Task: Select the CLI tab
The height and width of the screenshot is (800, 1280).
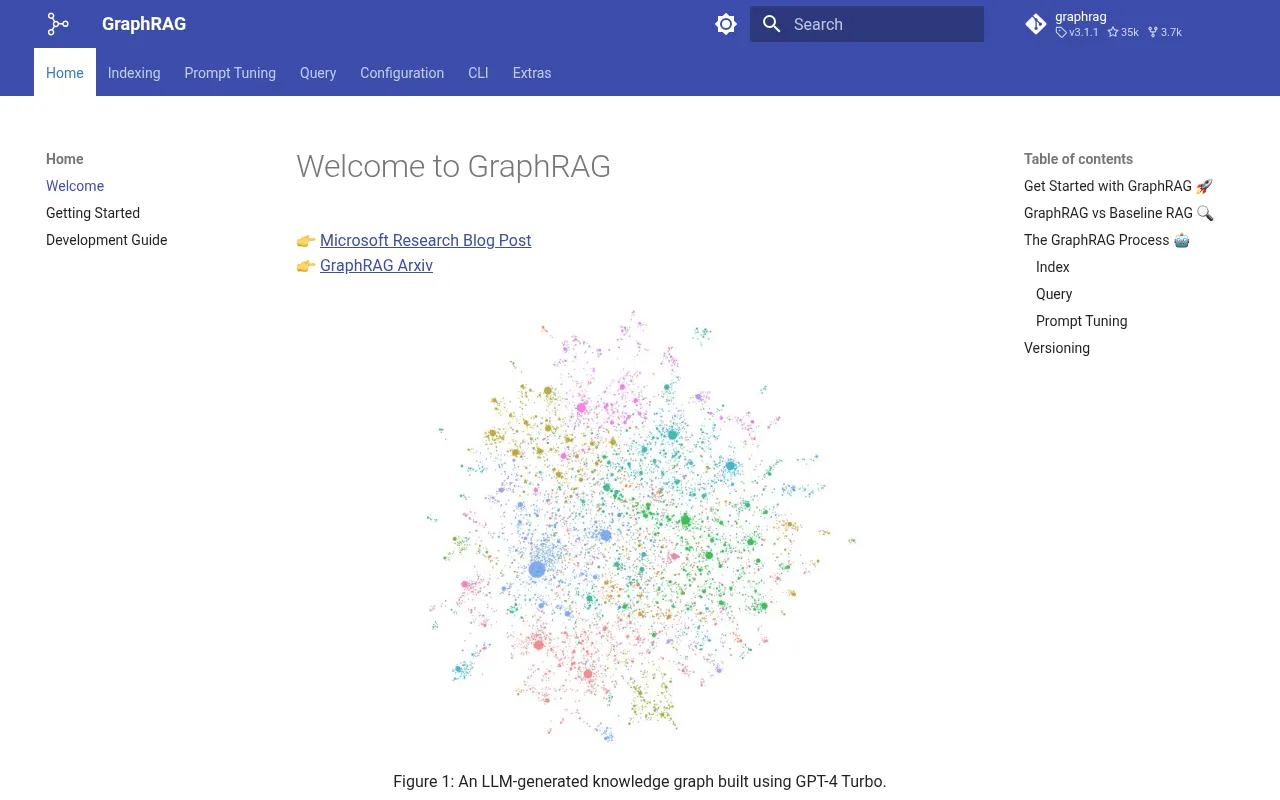Action: click(478, 73)
